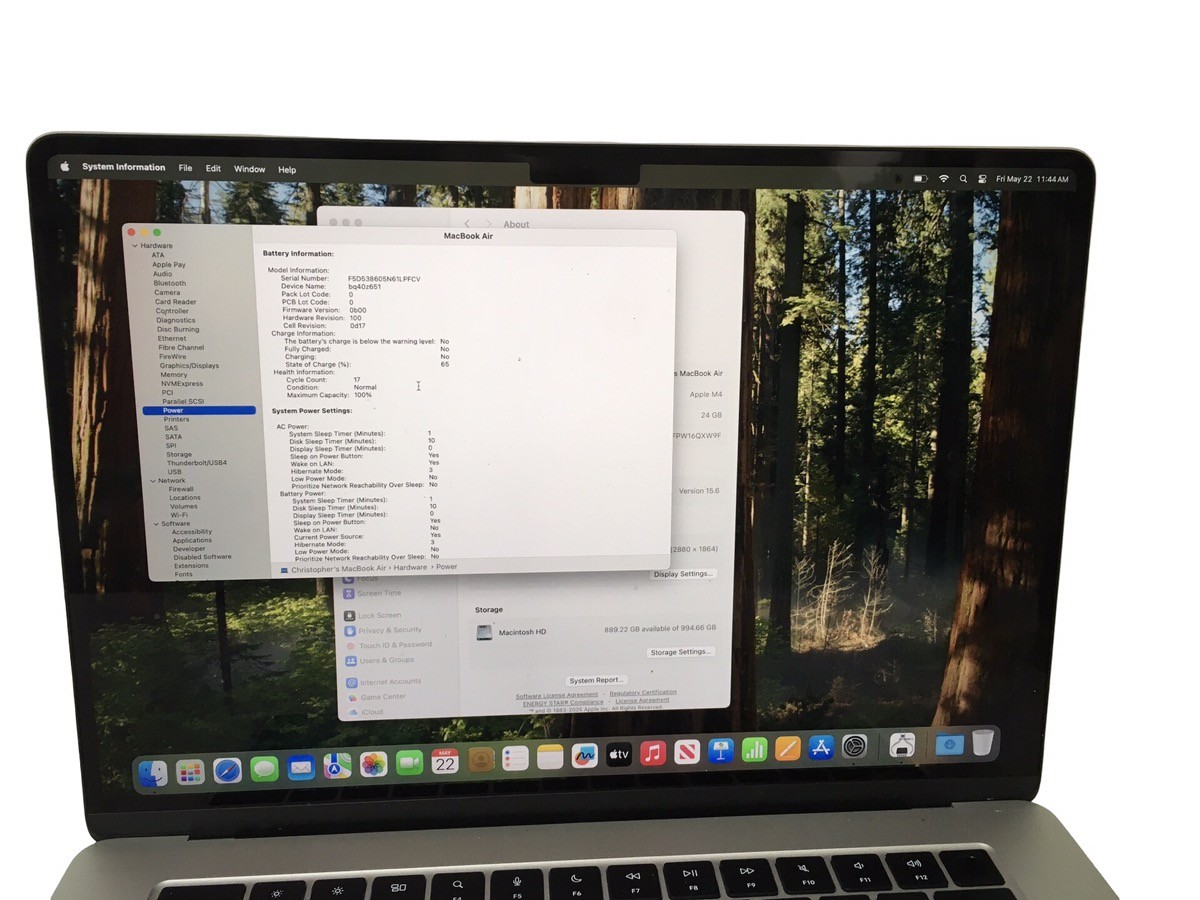Open the Edit menu

point(213,169)
